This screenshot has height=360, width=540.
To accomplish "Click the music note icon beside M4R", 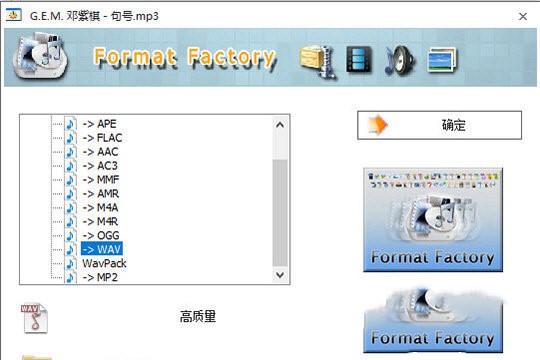I will point(71,222).
